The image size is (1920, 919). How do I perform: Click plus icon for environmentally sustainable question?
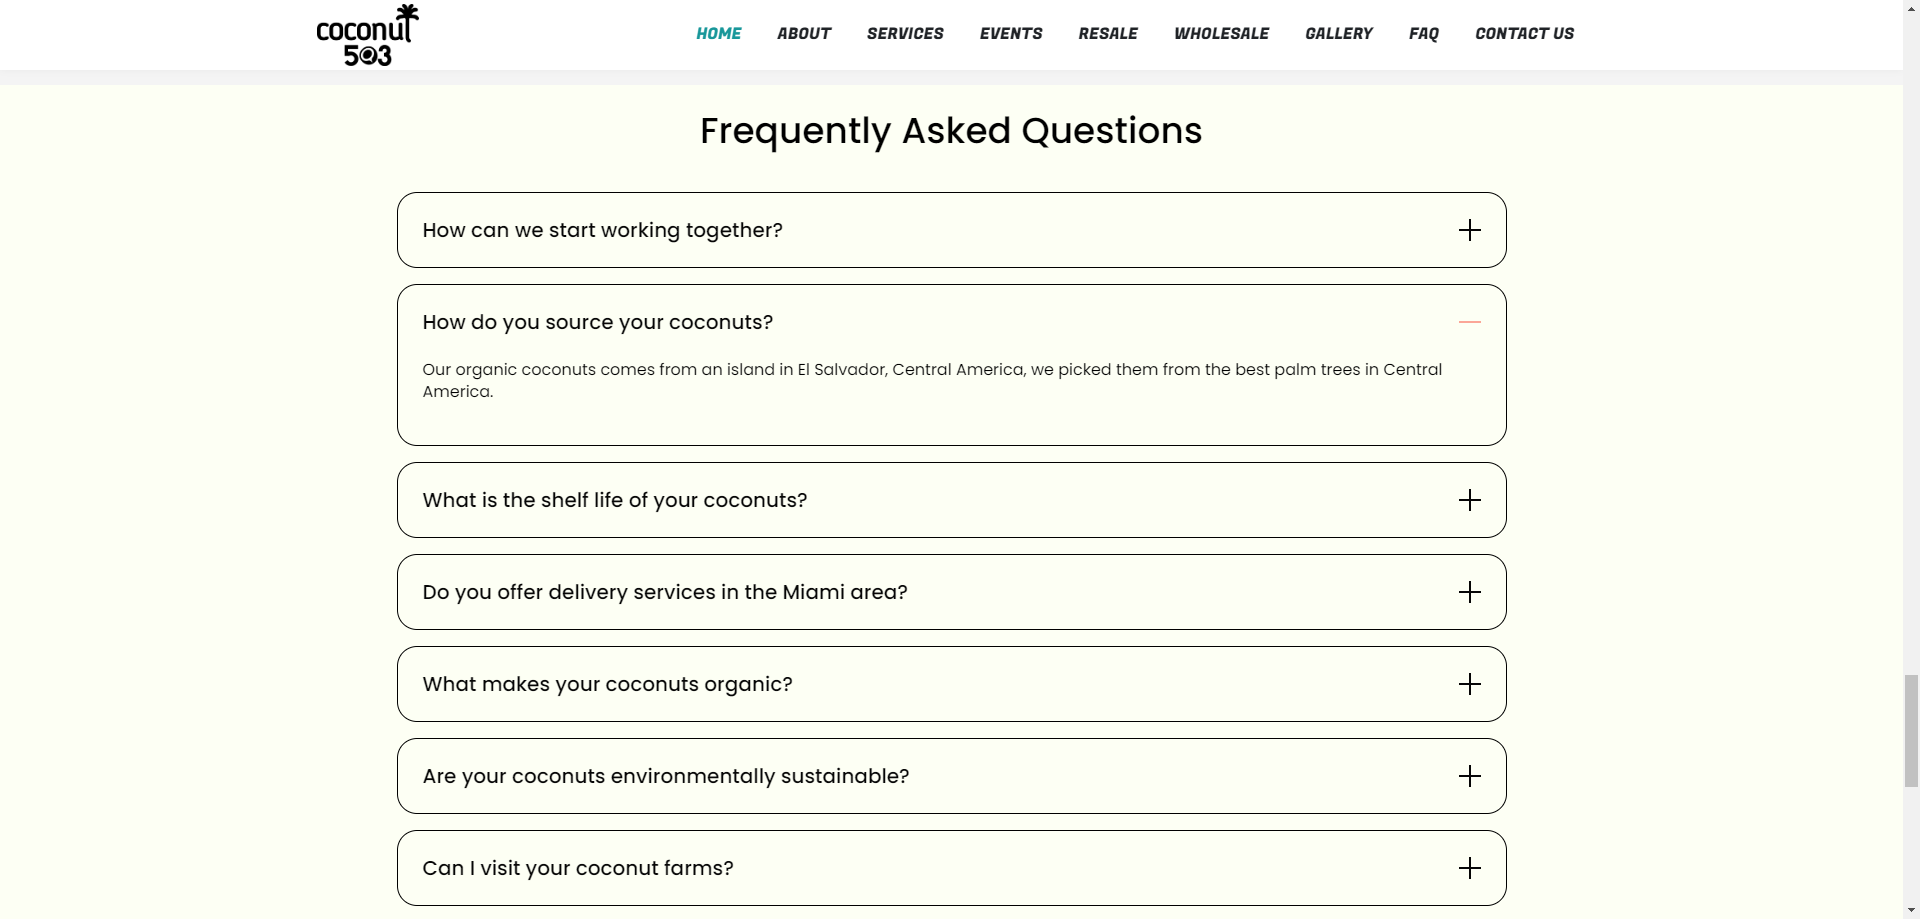[1469, 776]
